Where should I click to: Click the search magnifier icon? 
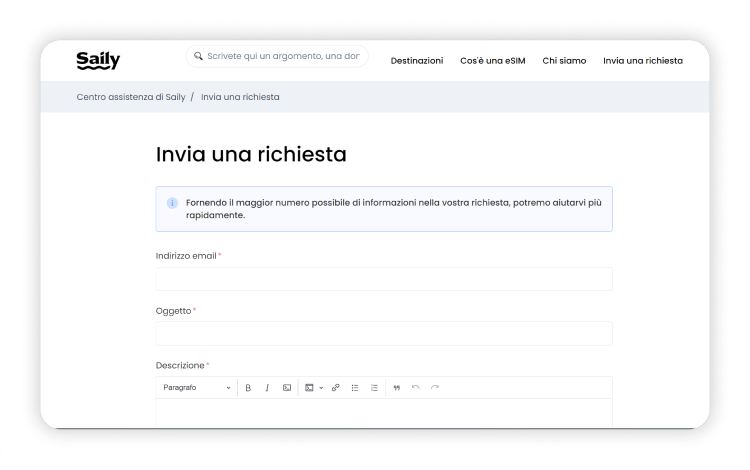[198, 57]
